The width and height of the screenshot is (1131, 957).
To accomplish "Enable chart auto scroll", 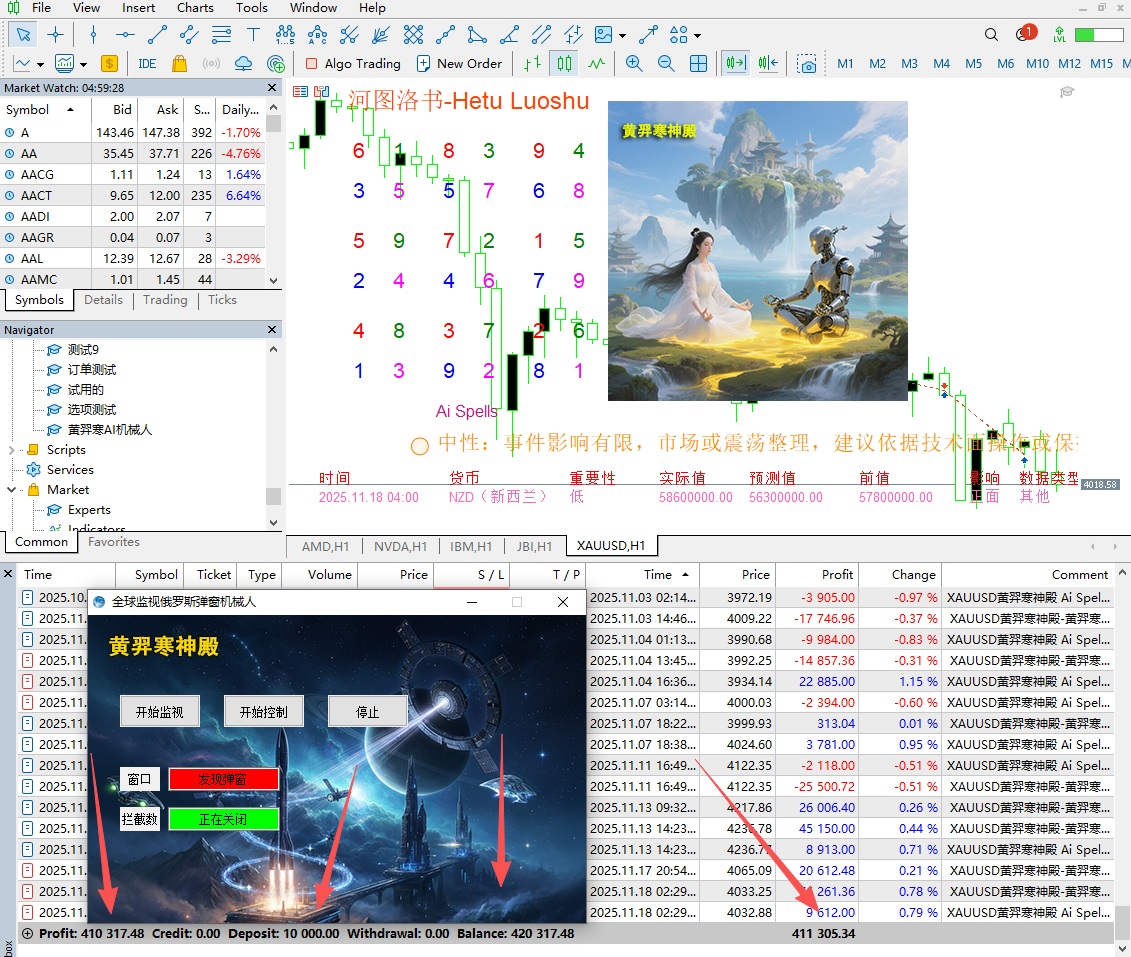I will [736, 63].
